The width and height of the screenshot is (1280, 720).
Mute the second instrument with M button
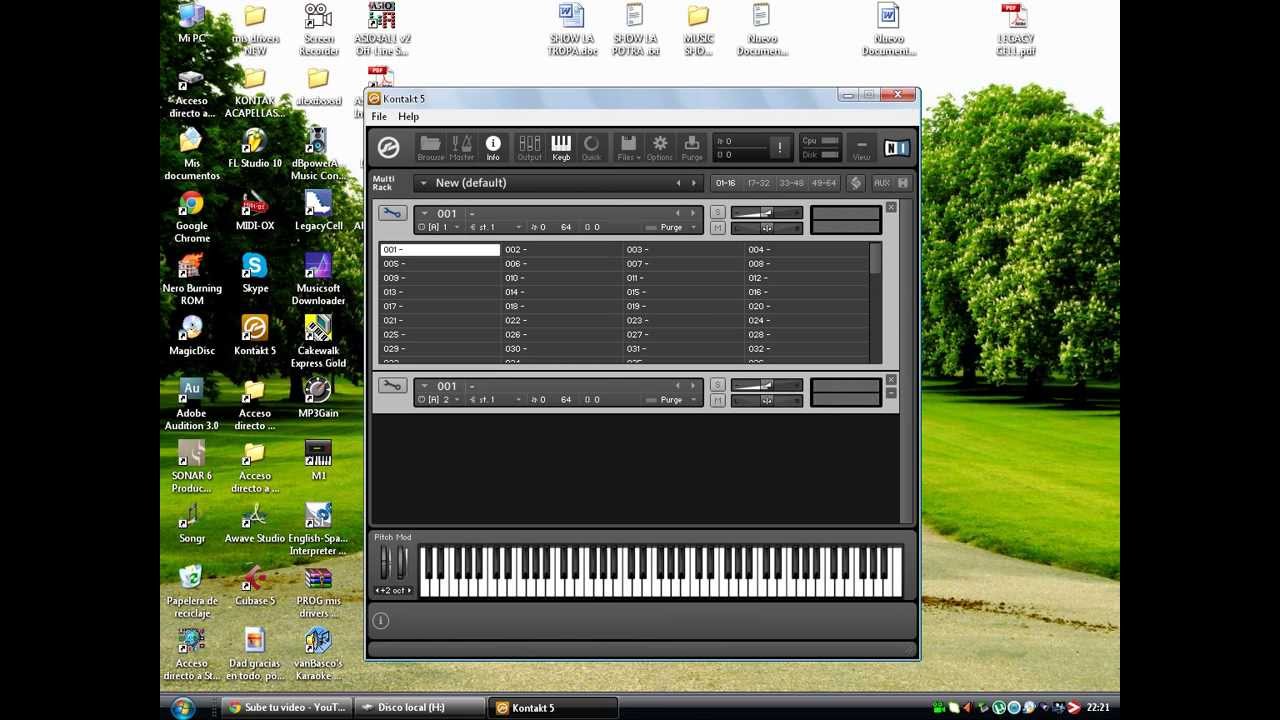pos(717,400)
